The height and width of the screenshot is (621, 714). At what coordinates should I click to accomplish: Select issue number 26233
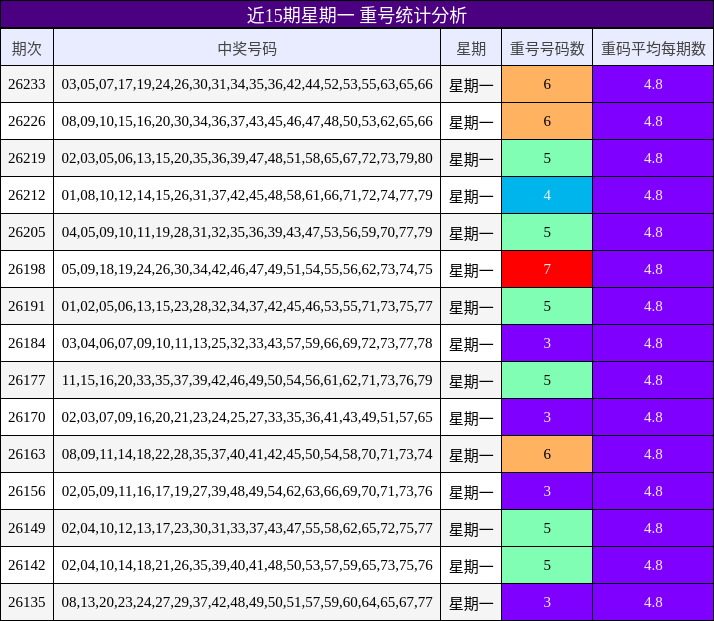27,84
